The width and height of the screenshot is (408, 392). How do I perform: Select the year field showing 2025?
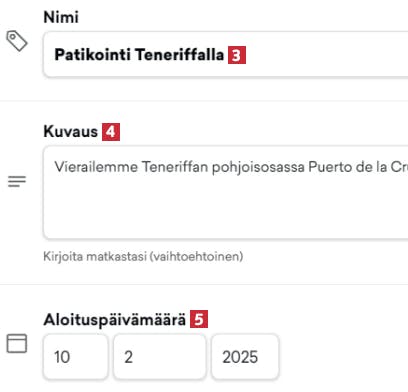(245, 357)
